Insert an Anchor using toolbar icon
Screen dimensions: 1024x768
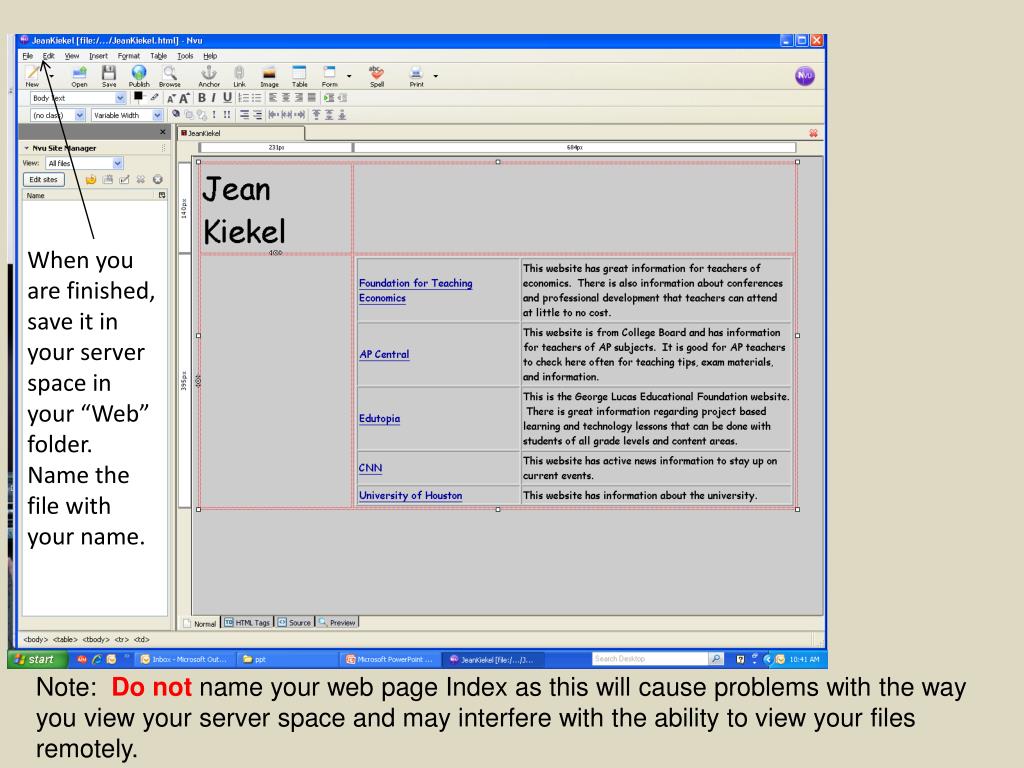click(x=209, y=76)
